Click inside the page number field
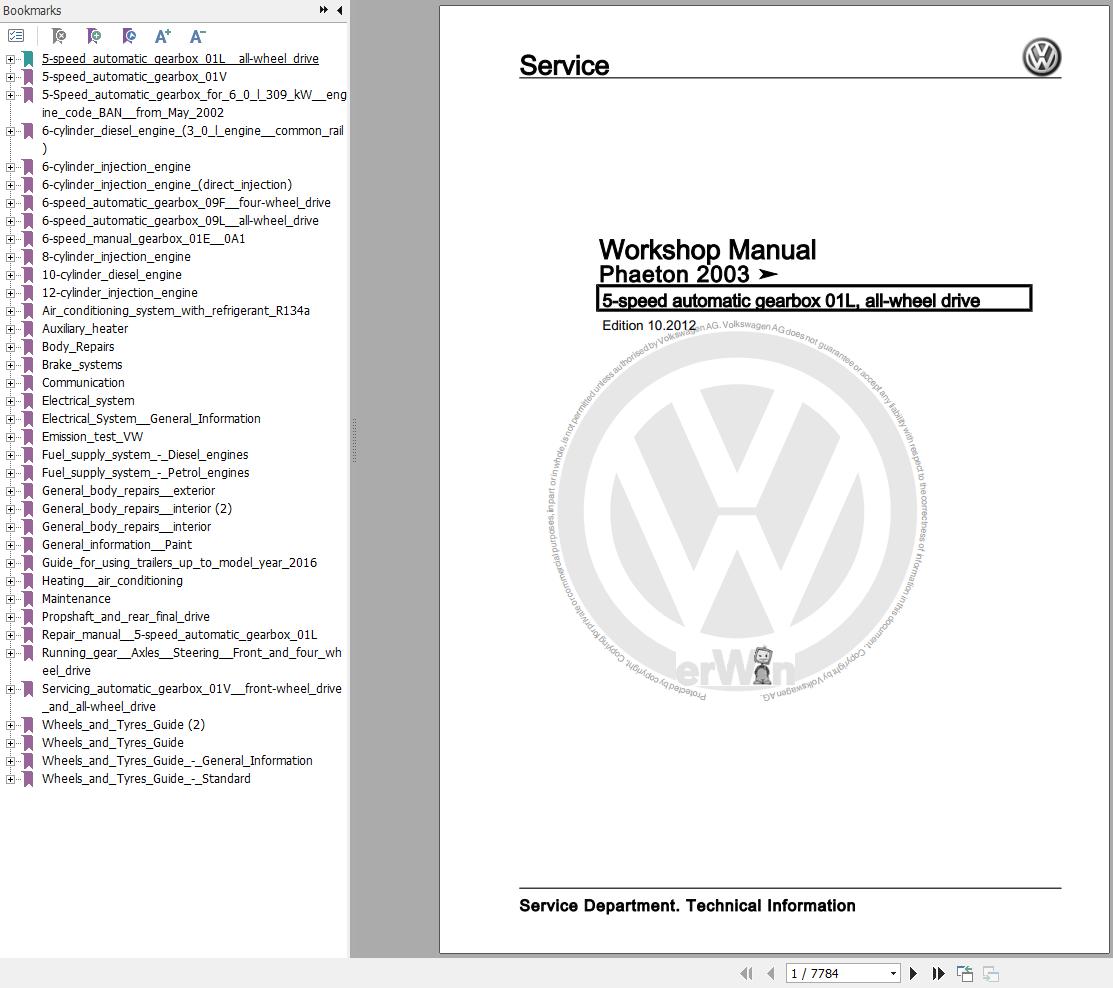Viewport: 1113px width, 988px height. tap(830, 973)
